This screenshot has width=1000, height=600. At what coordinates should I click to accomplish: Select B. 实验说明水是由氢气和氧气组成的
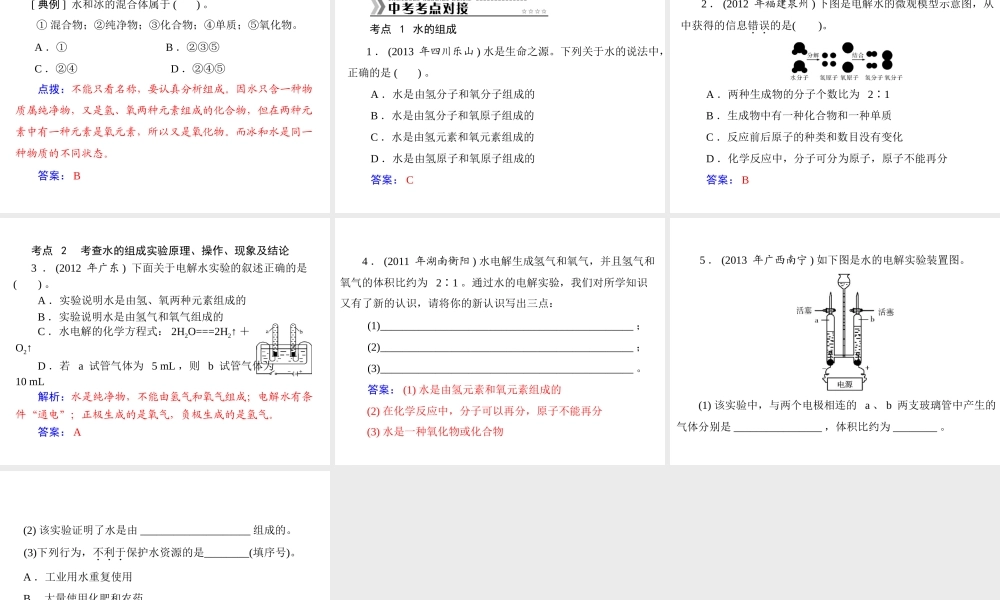tap(131, 317)
